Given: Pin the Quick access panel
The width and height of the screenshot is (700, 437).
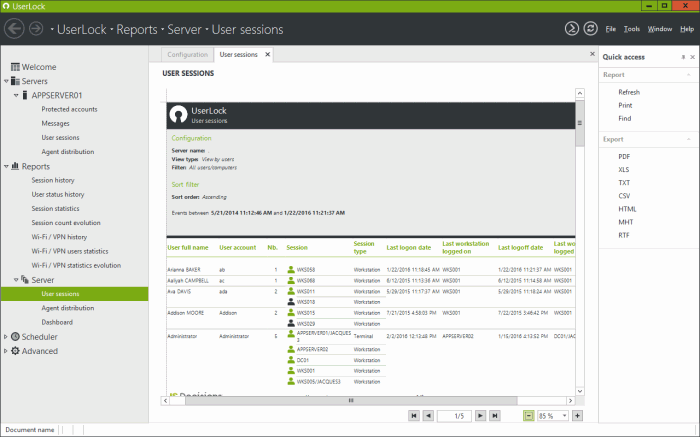Looking at the screenshot, I should 683,57.
